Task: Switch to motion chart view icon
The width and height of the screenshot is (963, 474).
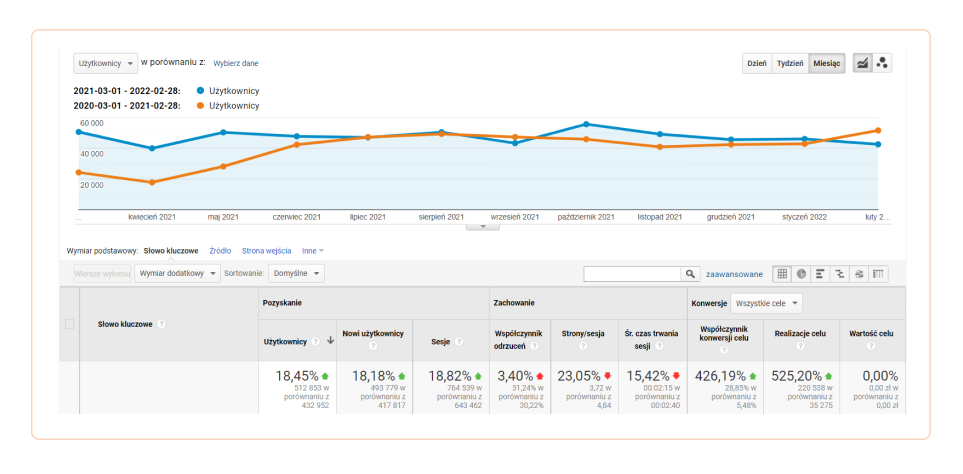Action: coord(882,63)
